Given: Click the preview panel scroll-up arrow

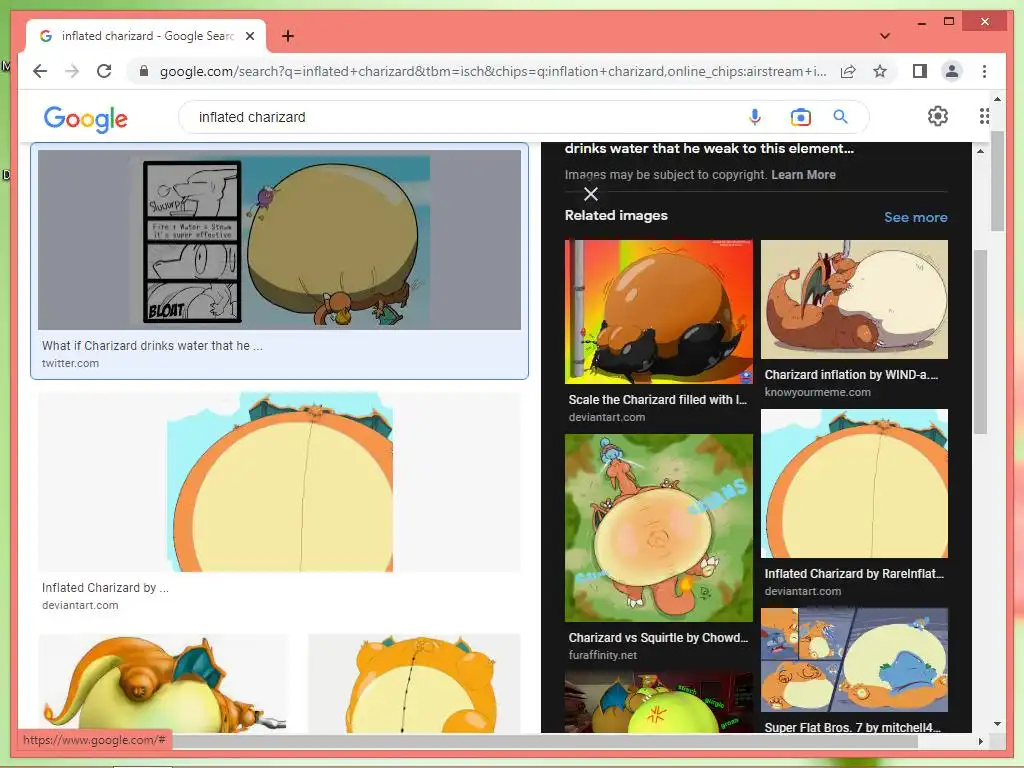Looking at the screenshot, I should point(980,151).
